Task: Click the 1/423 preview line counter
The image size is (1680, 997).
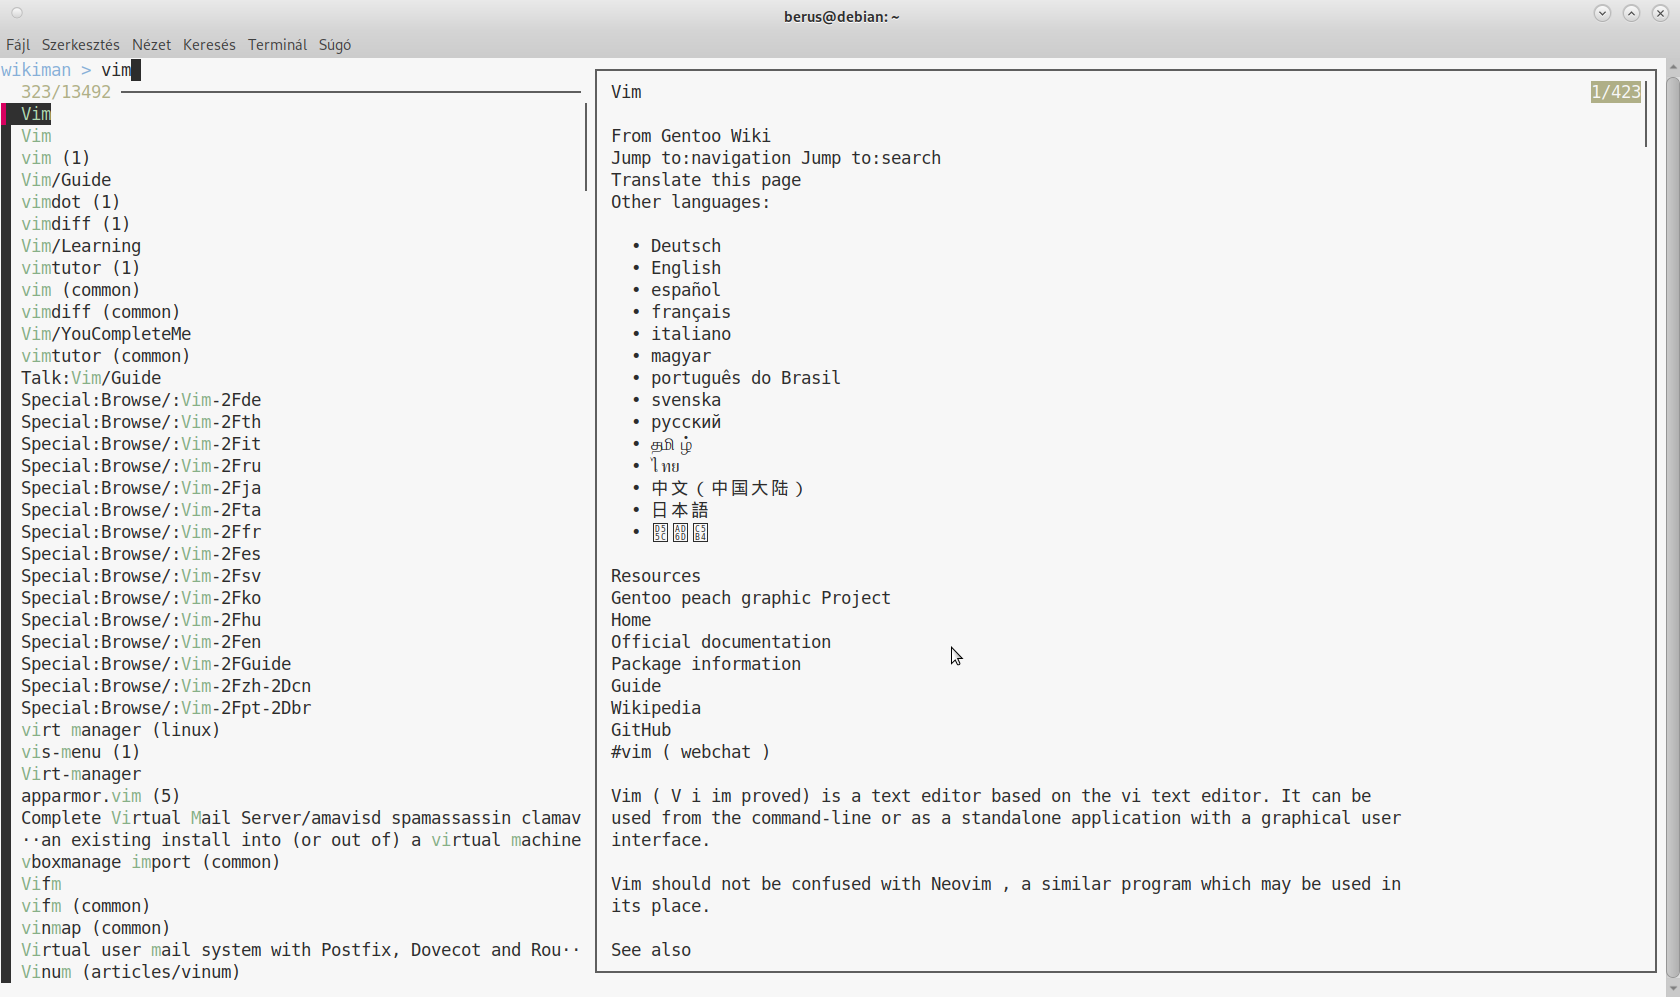Action: (1616, 92)
